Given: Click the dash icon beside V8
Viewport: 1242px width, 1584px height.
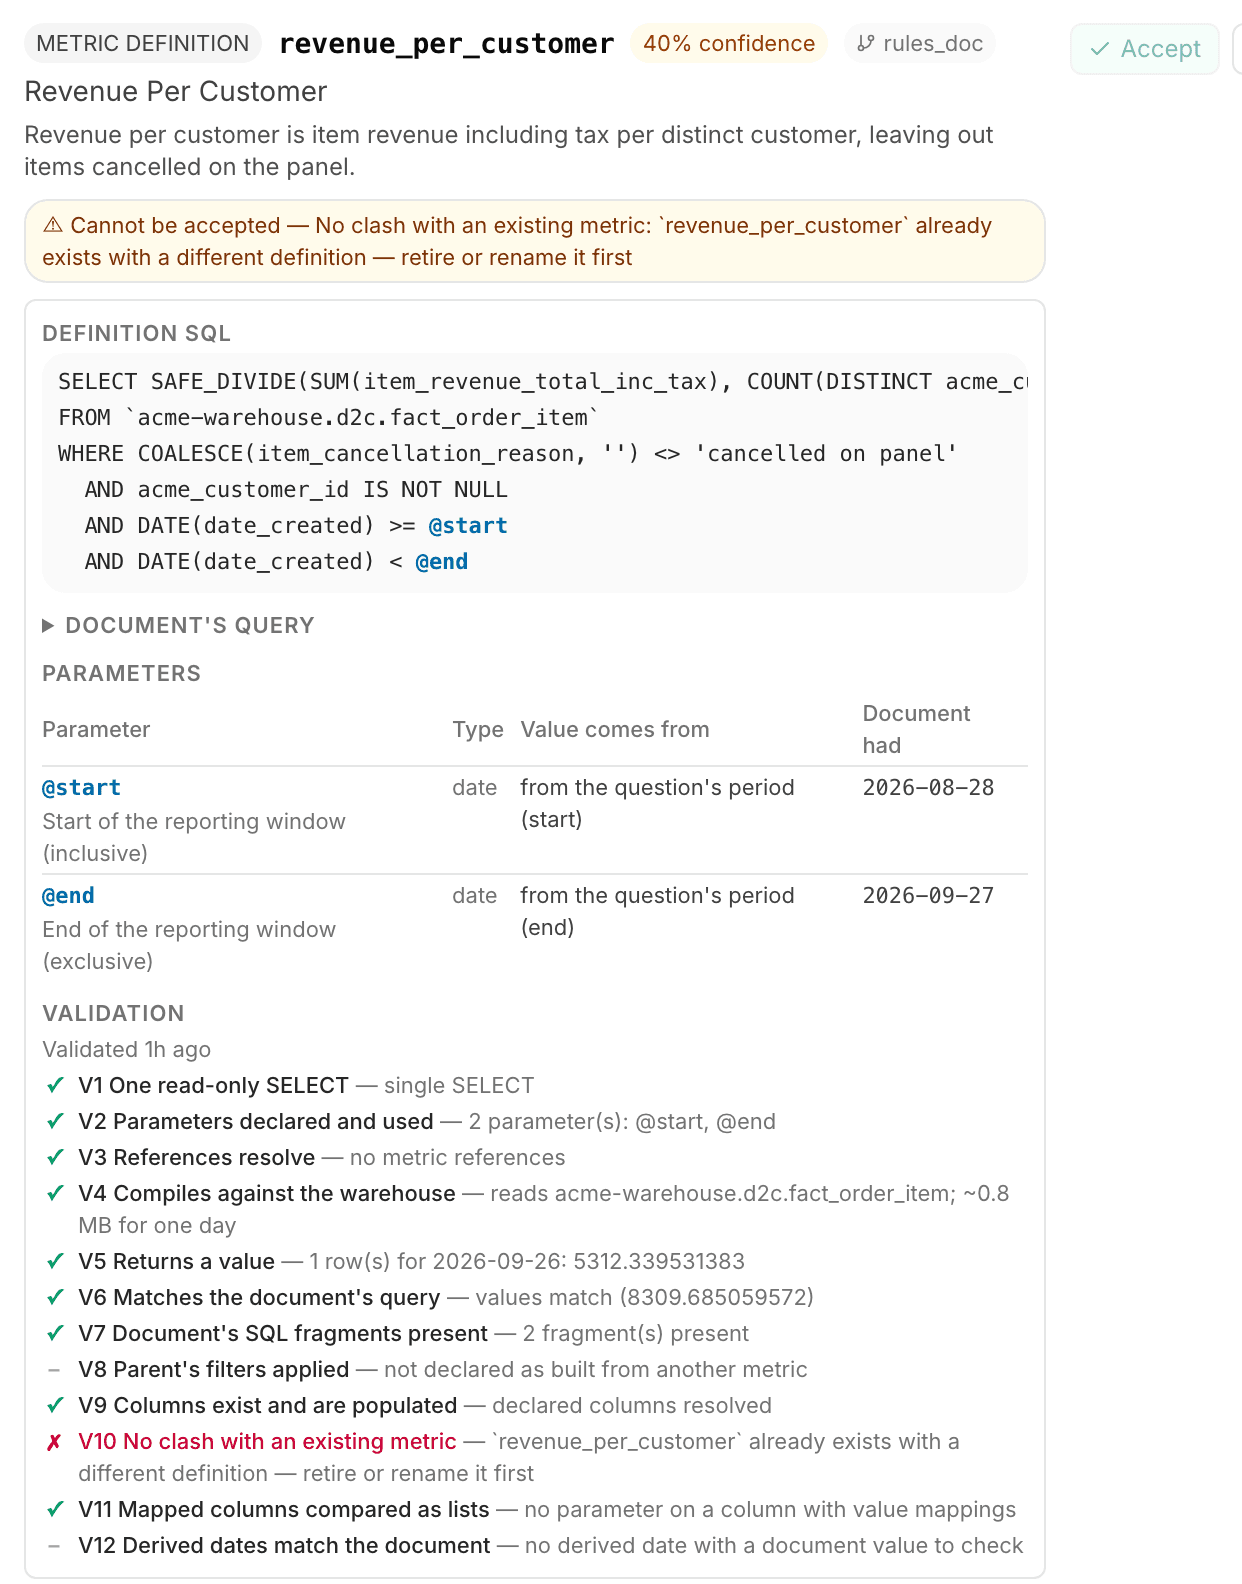Looking at the screenshot, I should (x=54, y=1370).
